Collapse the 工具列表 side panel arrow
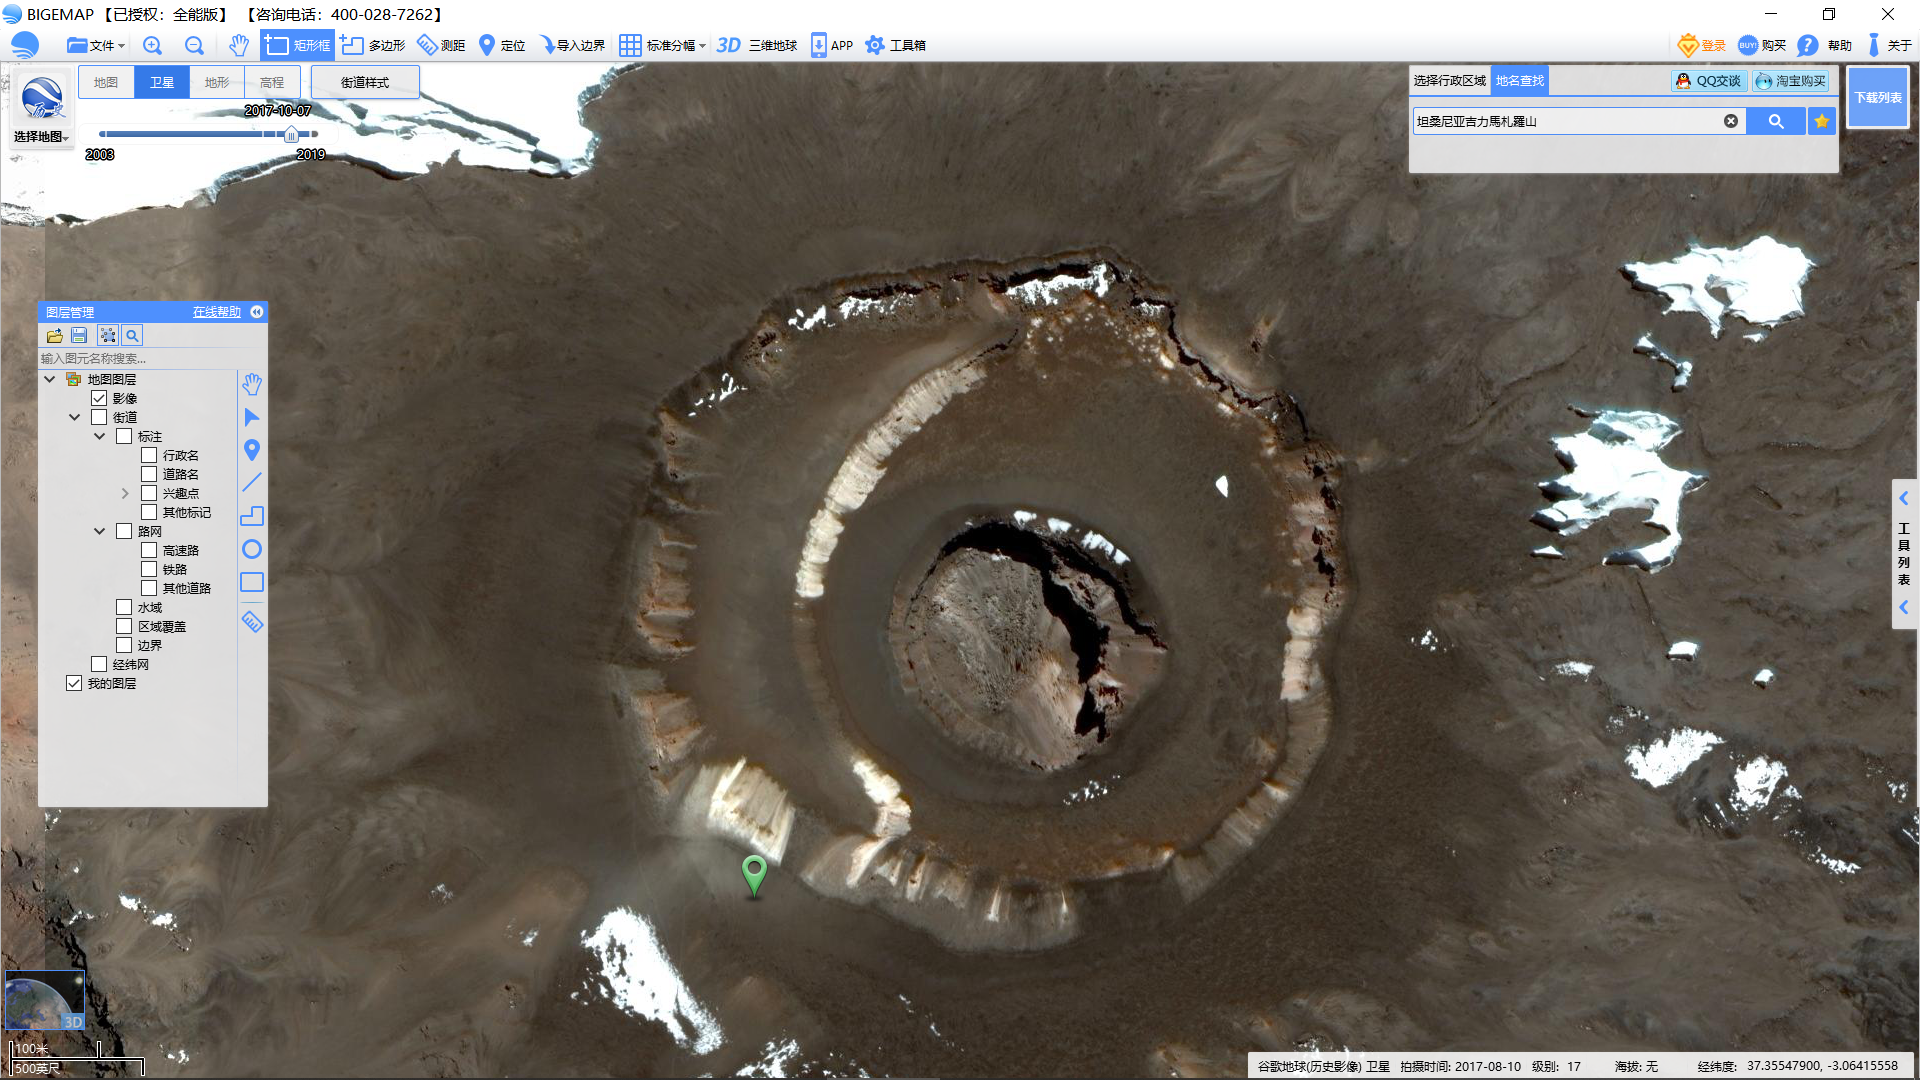Image resolution: width=1920 pixels, height=1080 pixels. (1904, 498)
